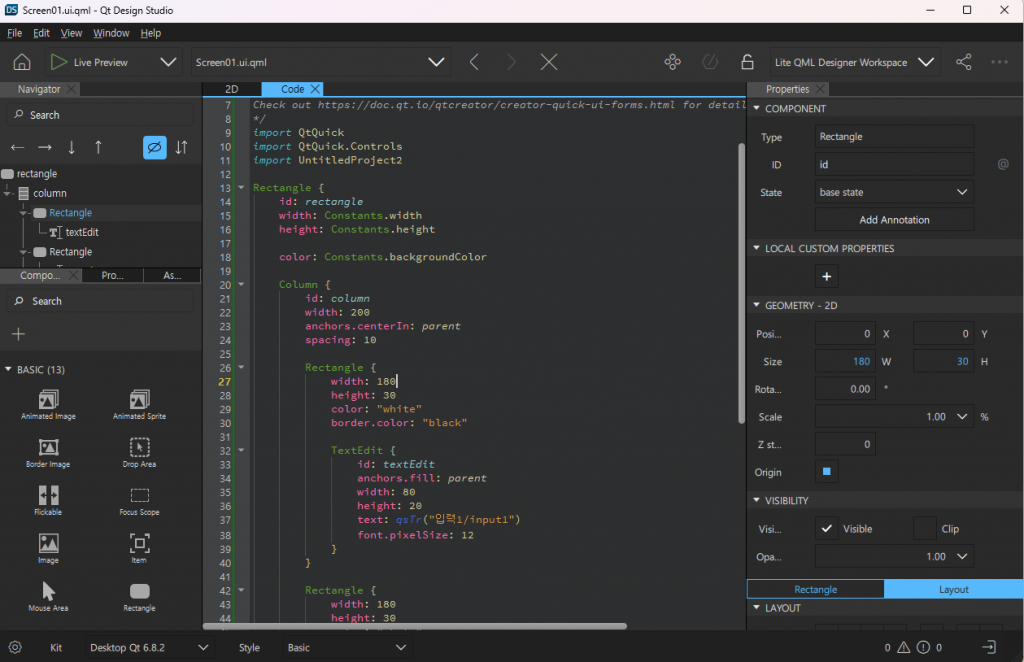Toggle the Visible checkbox
Screen dimensions: 1024x662
click(x=826, y=528)
